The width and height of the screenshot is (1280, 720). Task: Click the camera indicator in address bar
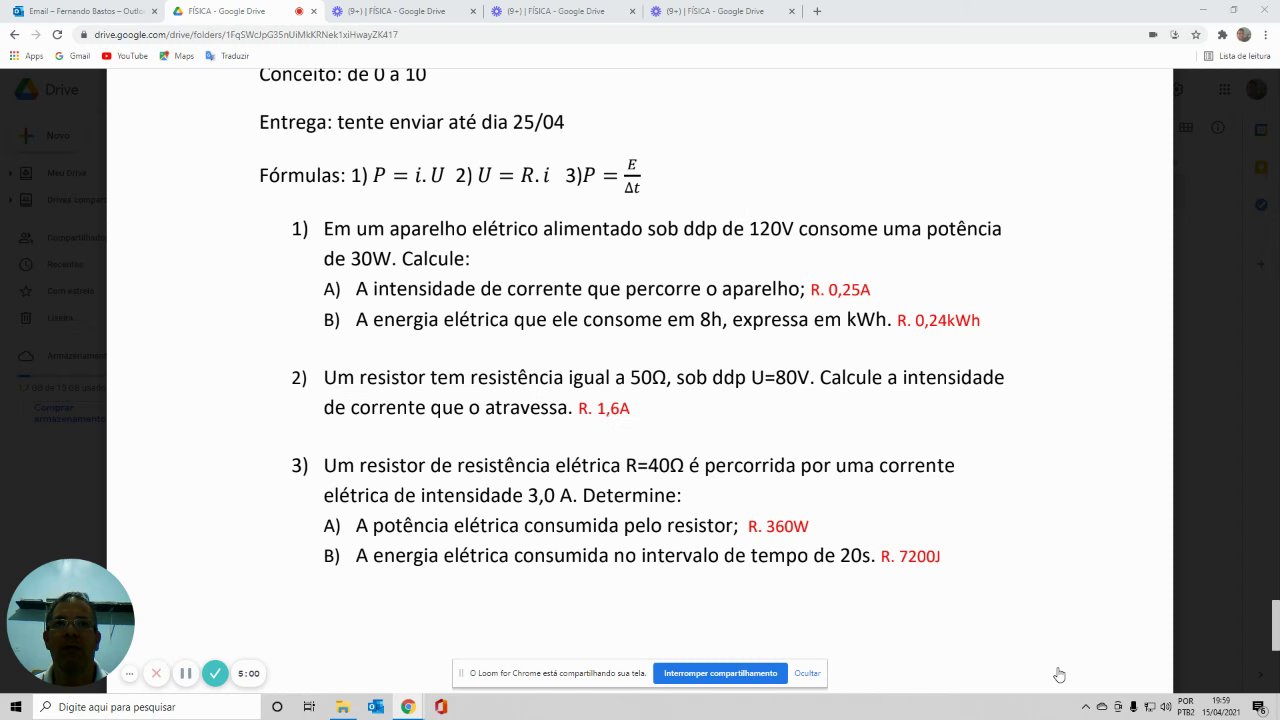coord(1153,34)
